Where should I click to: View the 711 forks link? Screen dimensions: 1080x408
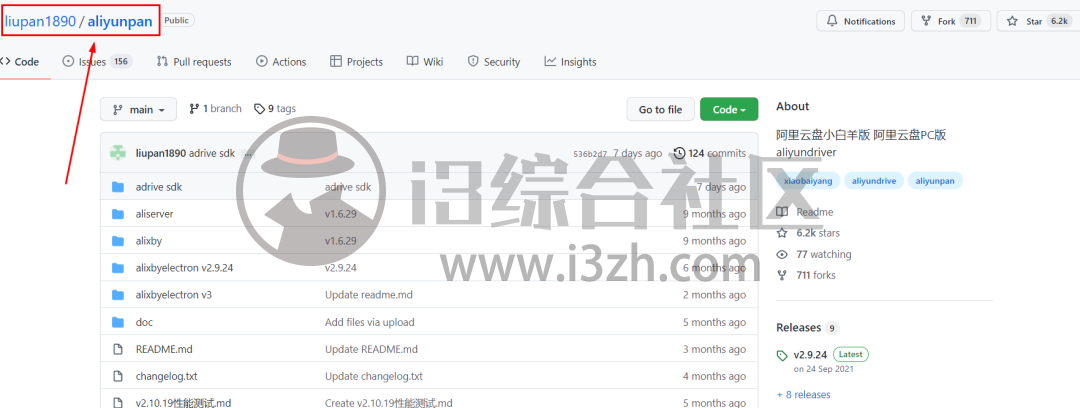[807, 275]
